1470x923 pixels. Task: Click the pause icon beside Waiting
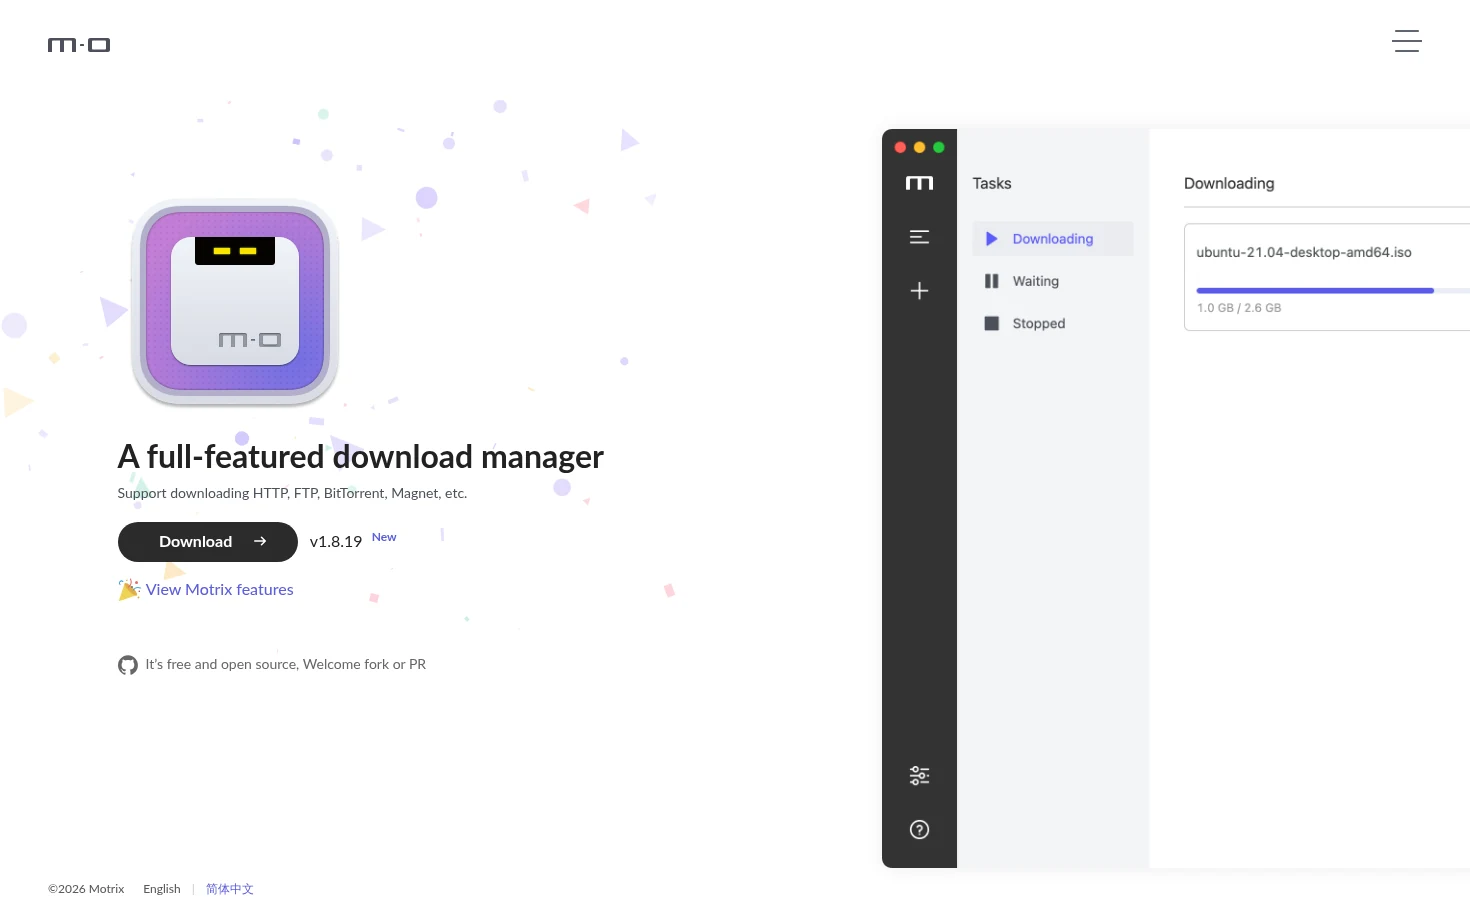tap(992, 281)
